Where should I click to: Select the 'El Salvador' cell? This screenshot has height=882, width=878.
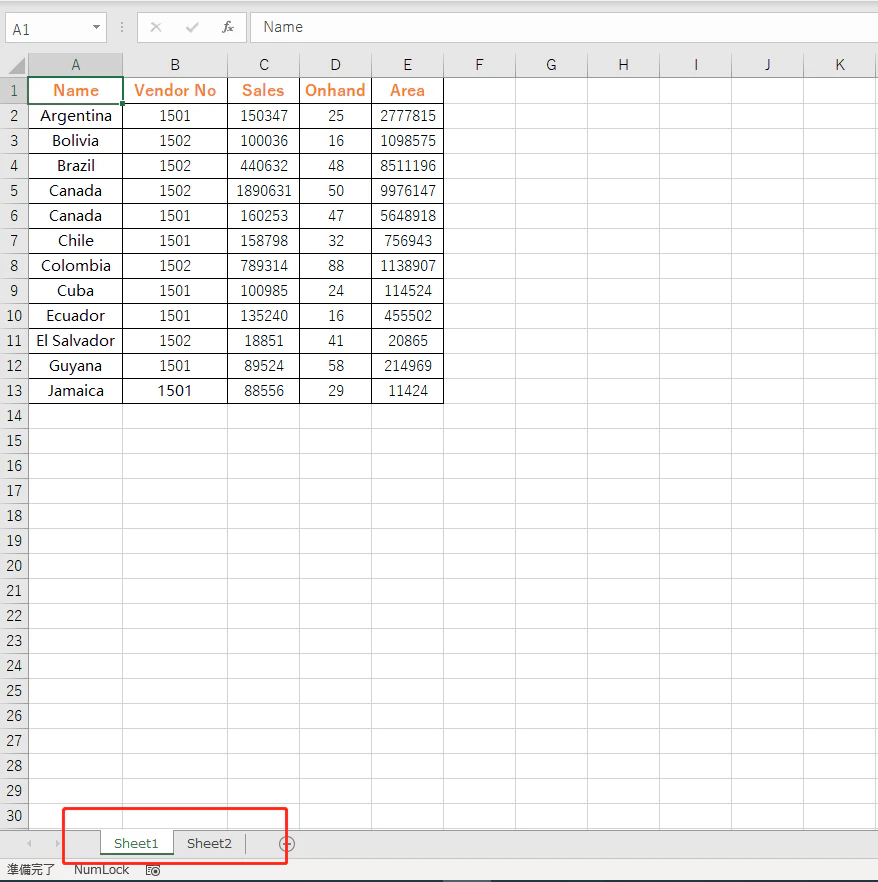75,341
